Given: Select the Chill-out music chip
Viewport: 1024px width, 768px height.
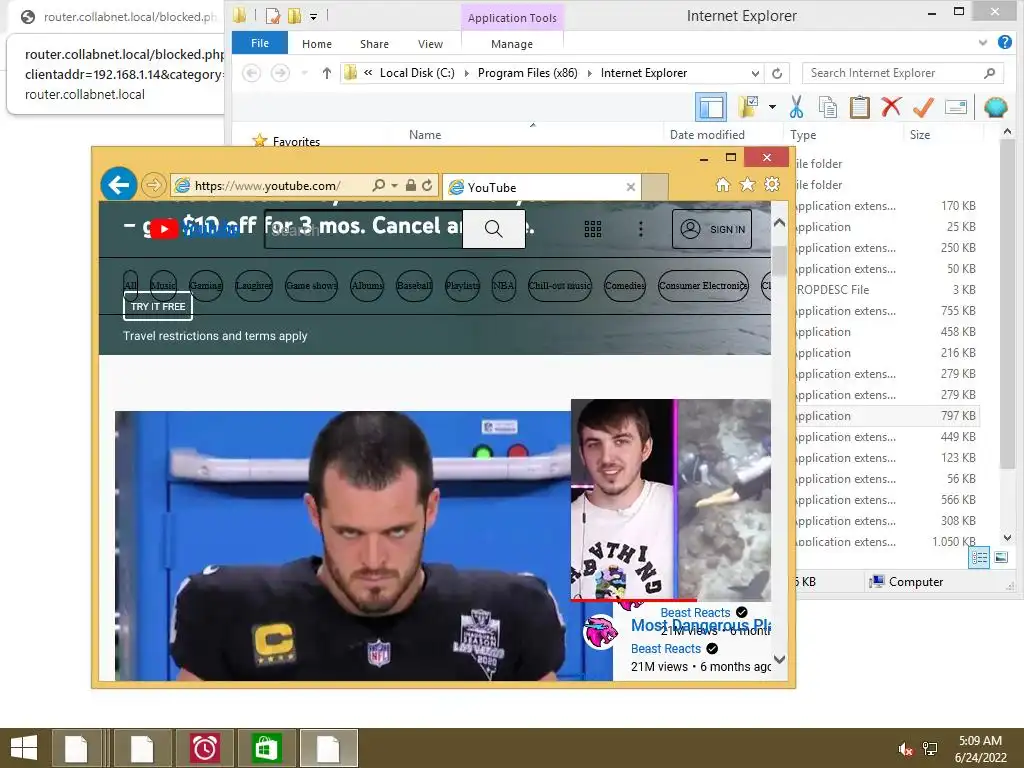Looking at the screenshot, I should click(x=560, y=285).
